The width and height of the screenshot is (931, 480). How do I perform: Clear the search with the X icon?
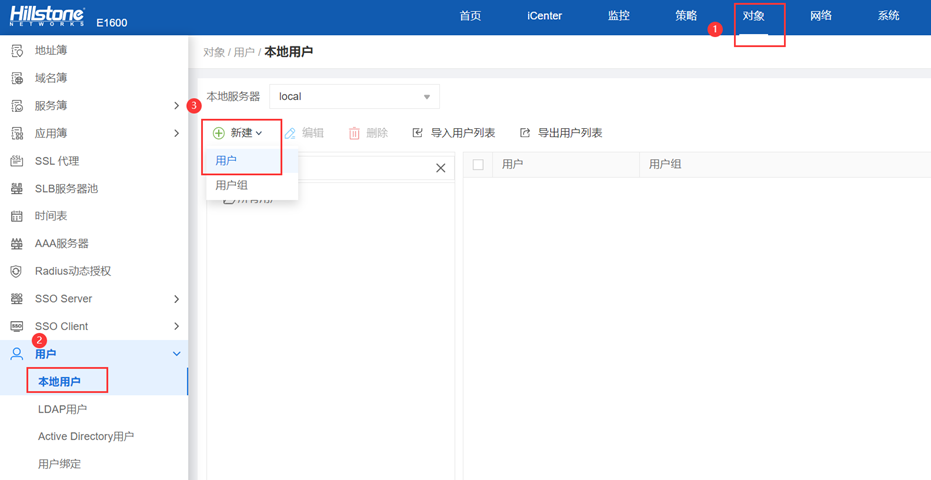[x=441, y=168]
